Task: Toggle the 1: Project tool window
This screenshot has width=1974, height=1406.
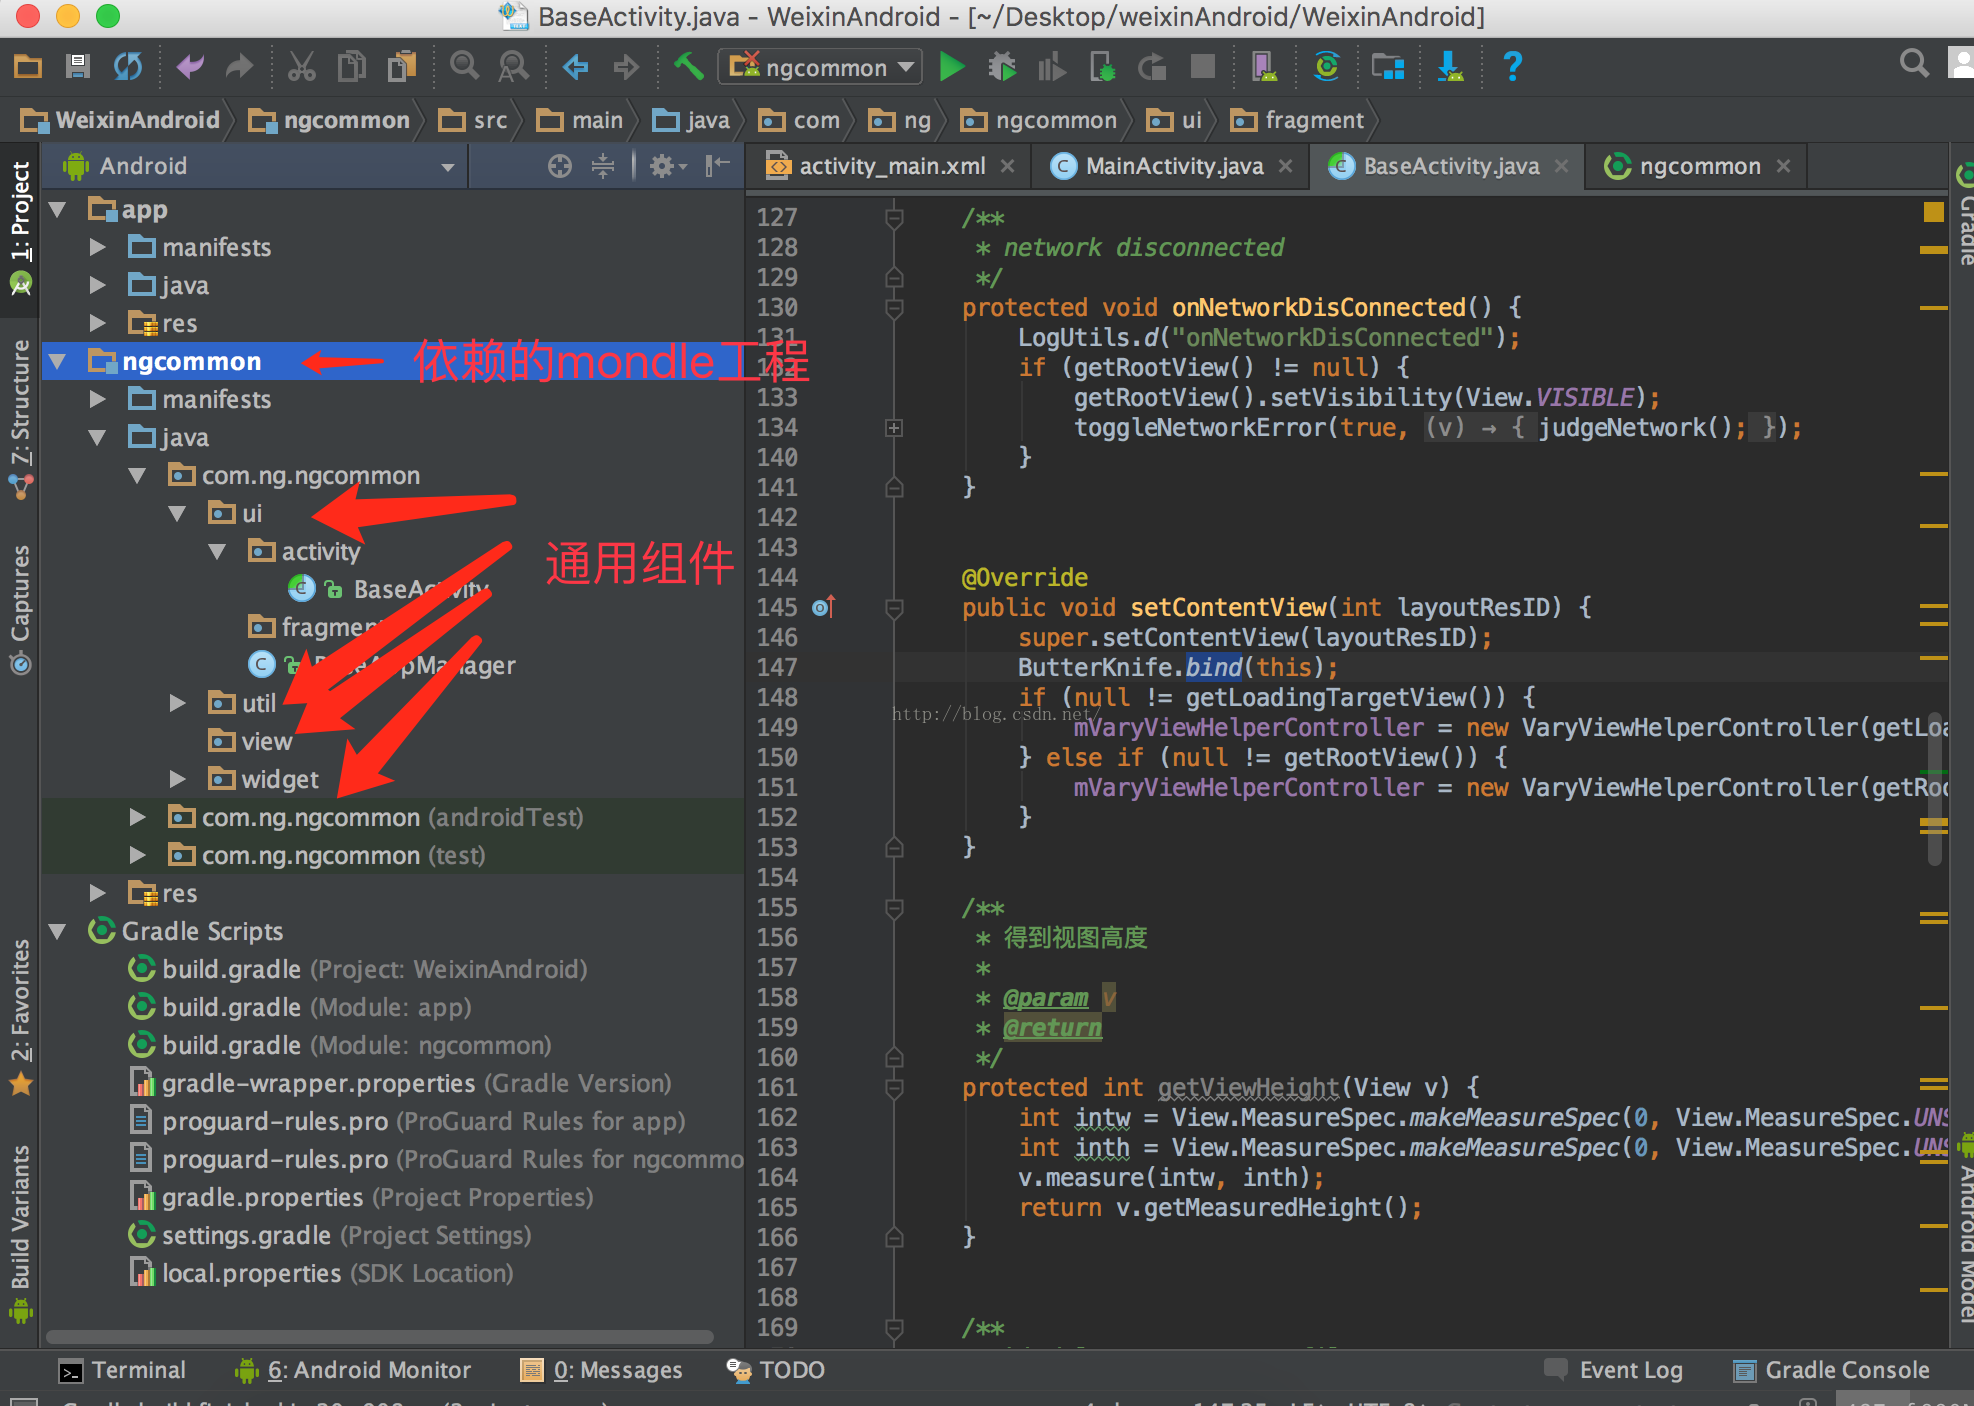Action: coord(20,212)
